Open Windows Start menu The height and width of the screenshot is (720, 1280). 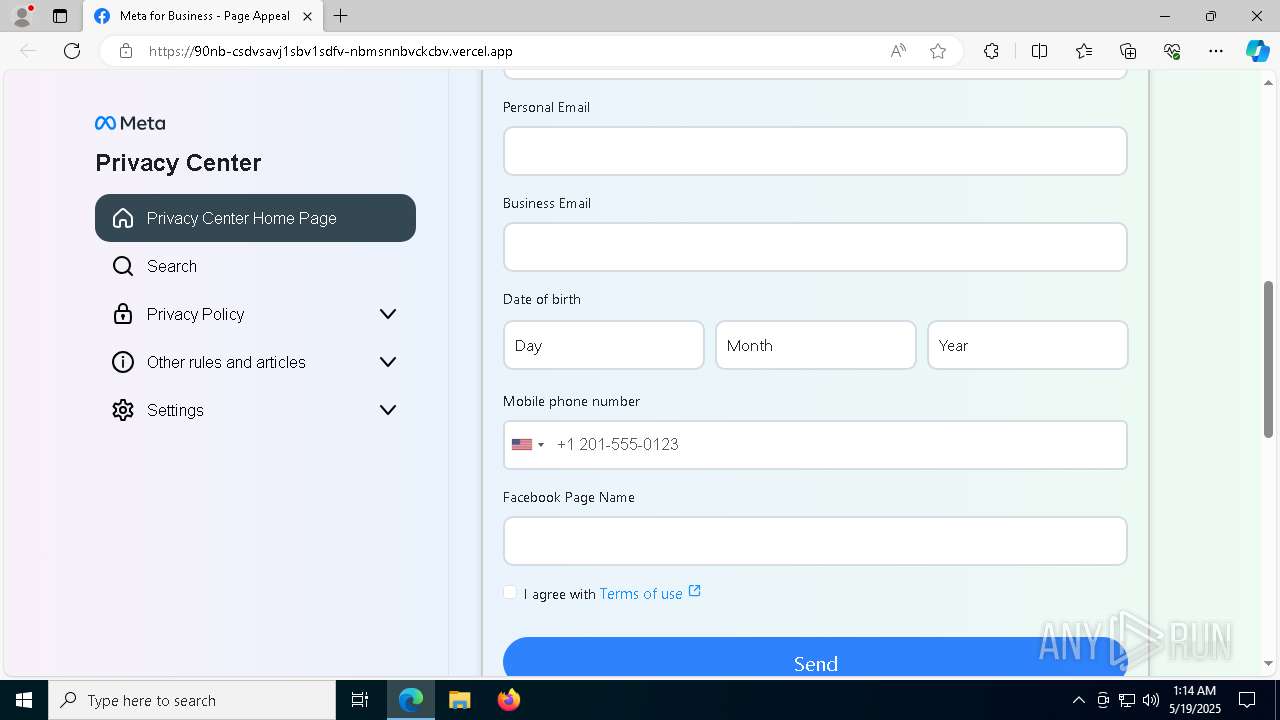coord(24,700)
